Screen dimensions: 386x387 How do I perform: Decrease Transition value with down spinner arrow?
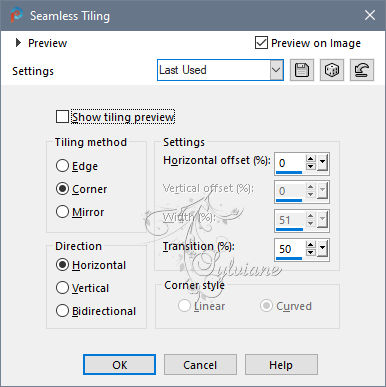click(311, 253)
